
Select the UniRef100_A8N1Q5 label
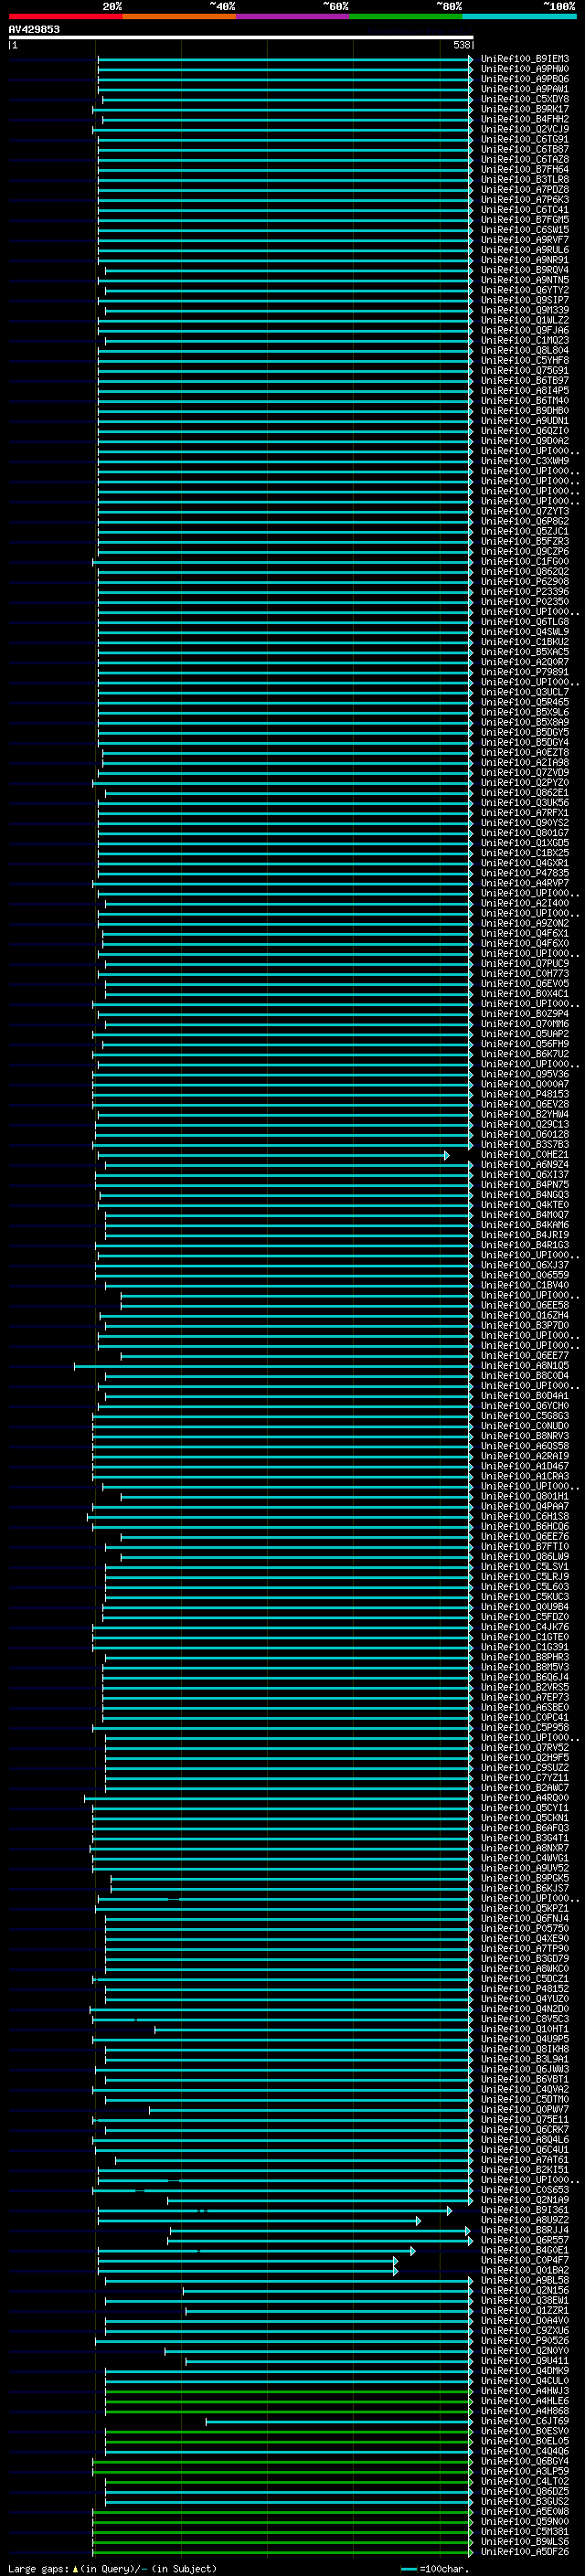click(525, 1366)
